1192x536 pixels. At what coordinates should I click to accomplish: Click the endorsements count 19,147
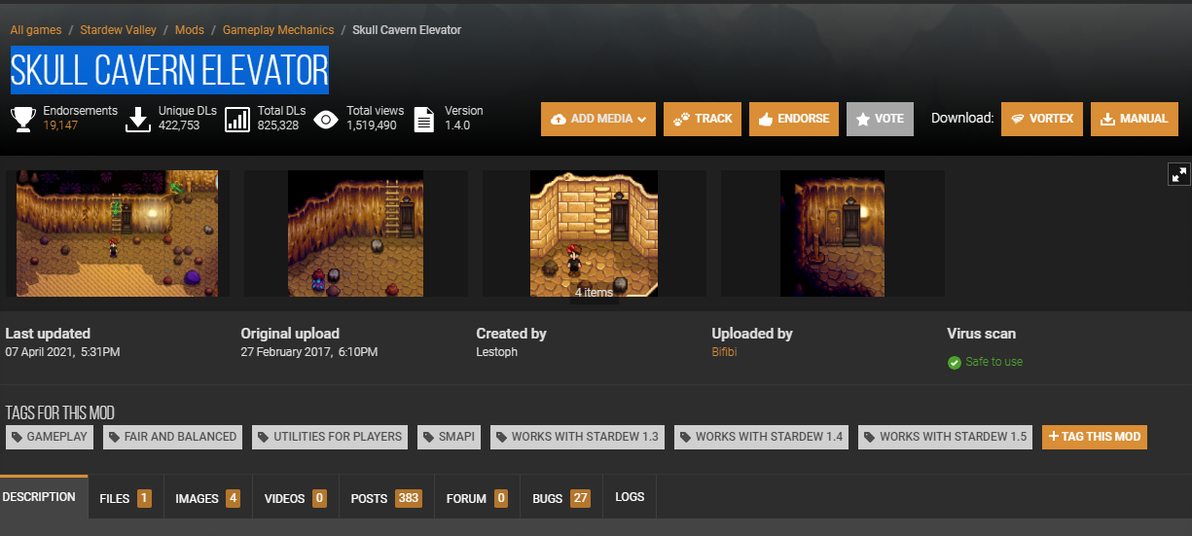pos(61,125)
